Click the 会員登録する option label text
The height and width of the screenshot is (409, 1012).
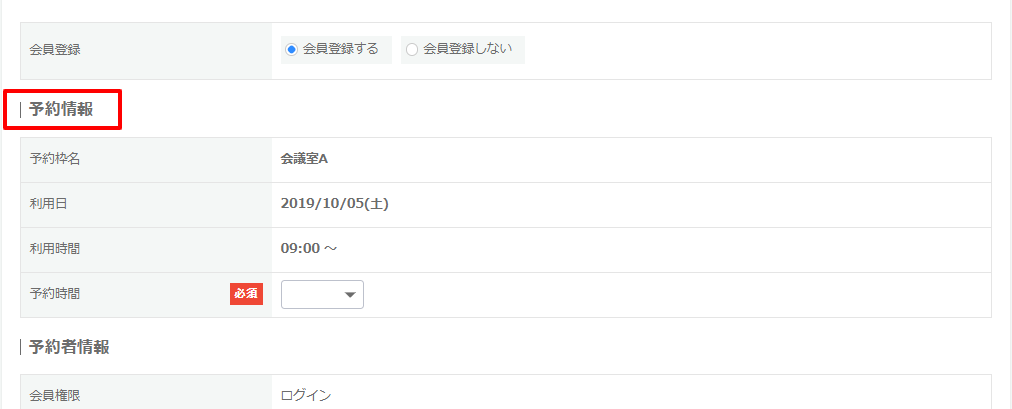(x=340, y=49)
